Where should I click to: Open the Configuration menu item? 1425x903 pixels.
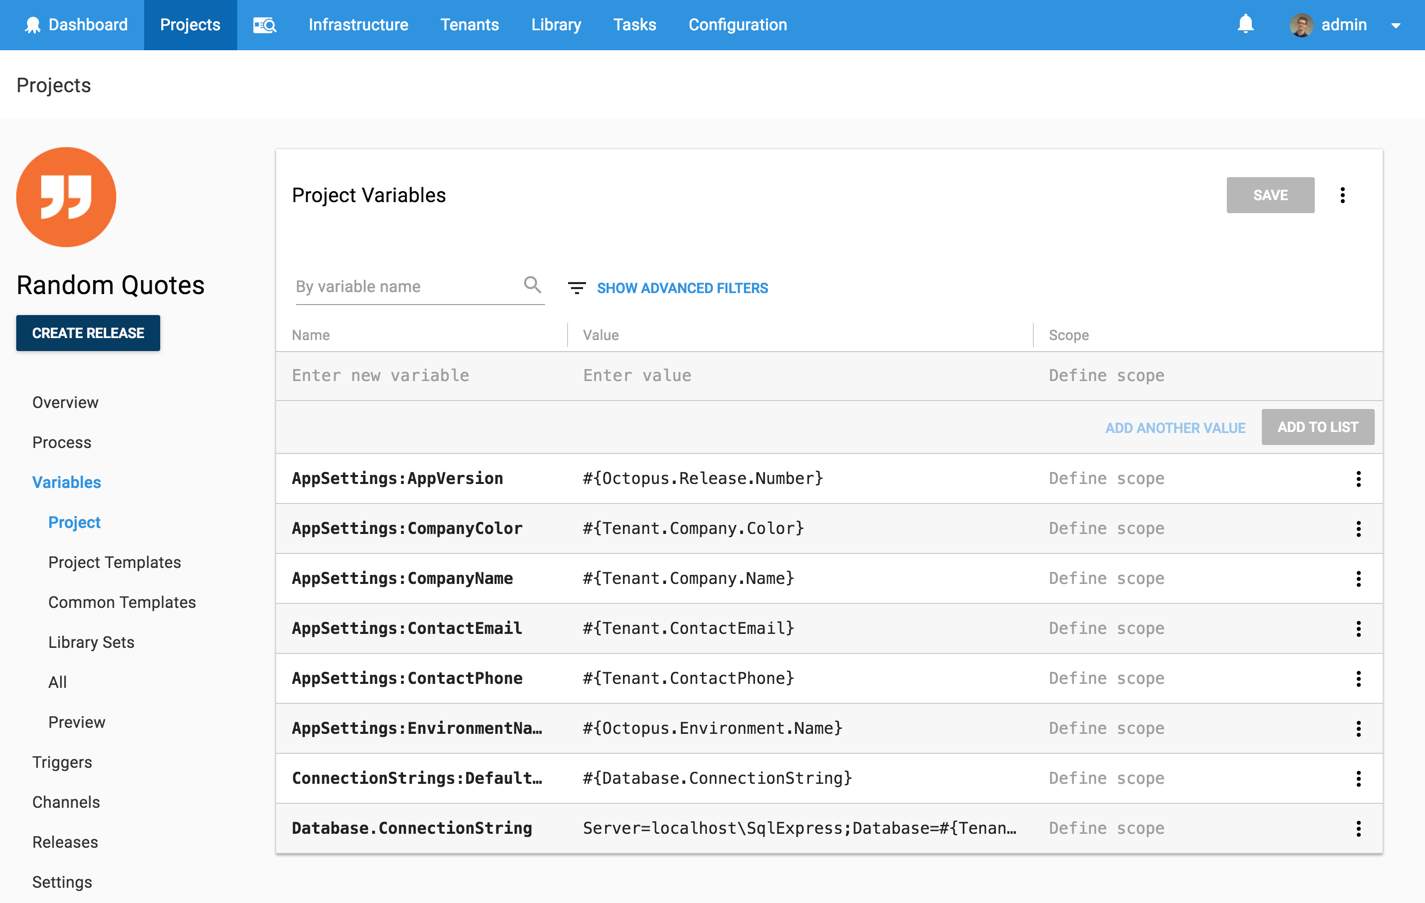pyautogui.click(x=737, y=24)
